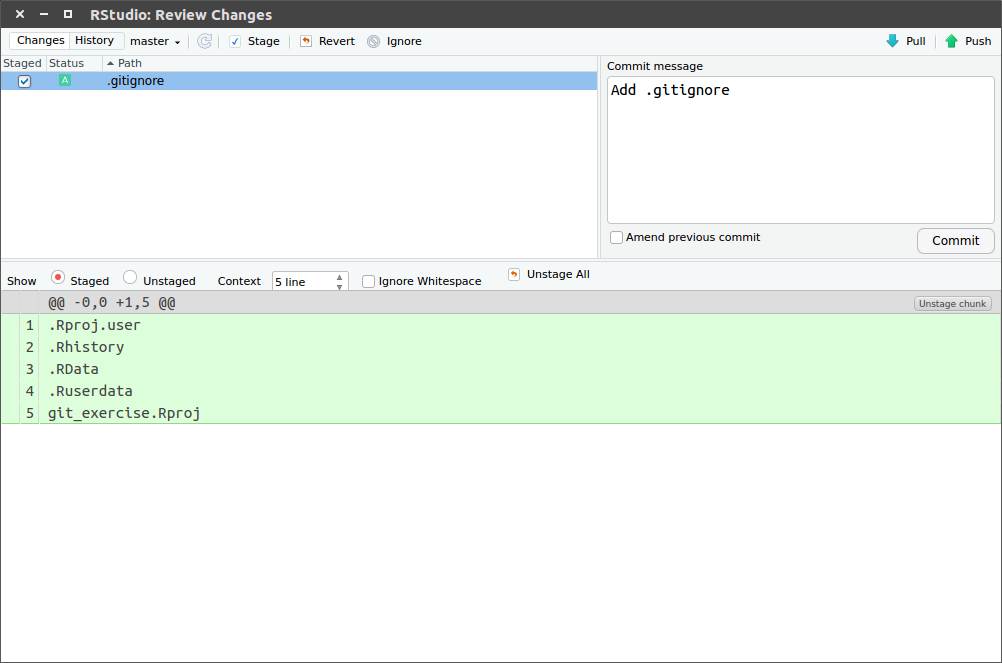Viewport: 1002px width, 663px height.
Task: Click the Path column sort arrow
Action: click(x=109, y=63)
